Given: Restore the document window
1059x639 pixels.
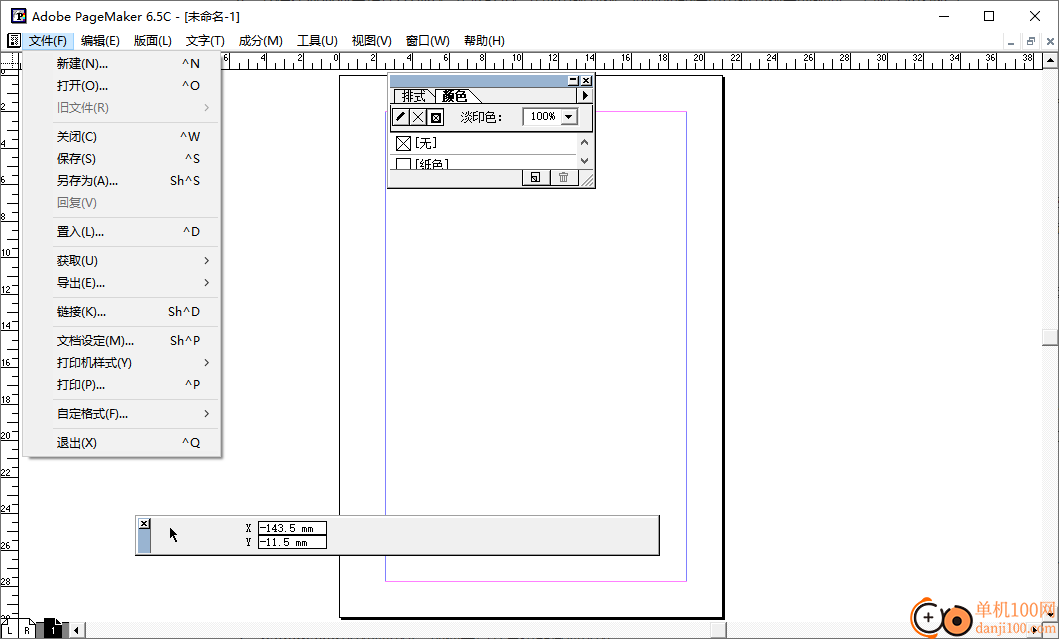Looking at the screenshot, I should (1031, 41).
